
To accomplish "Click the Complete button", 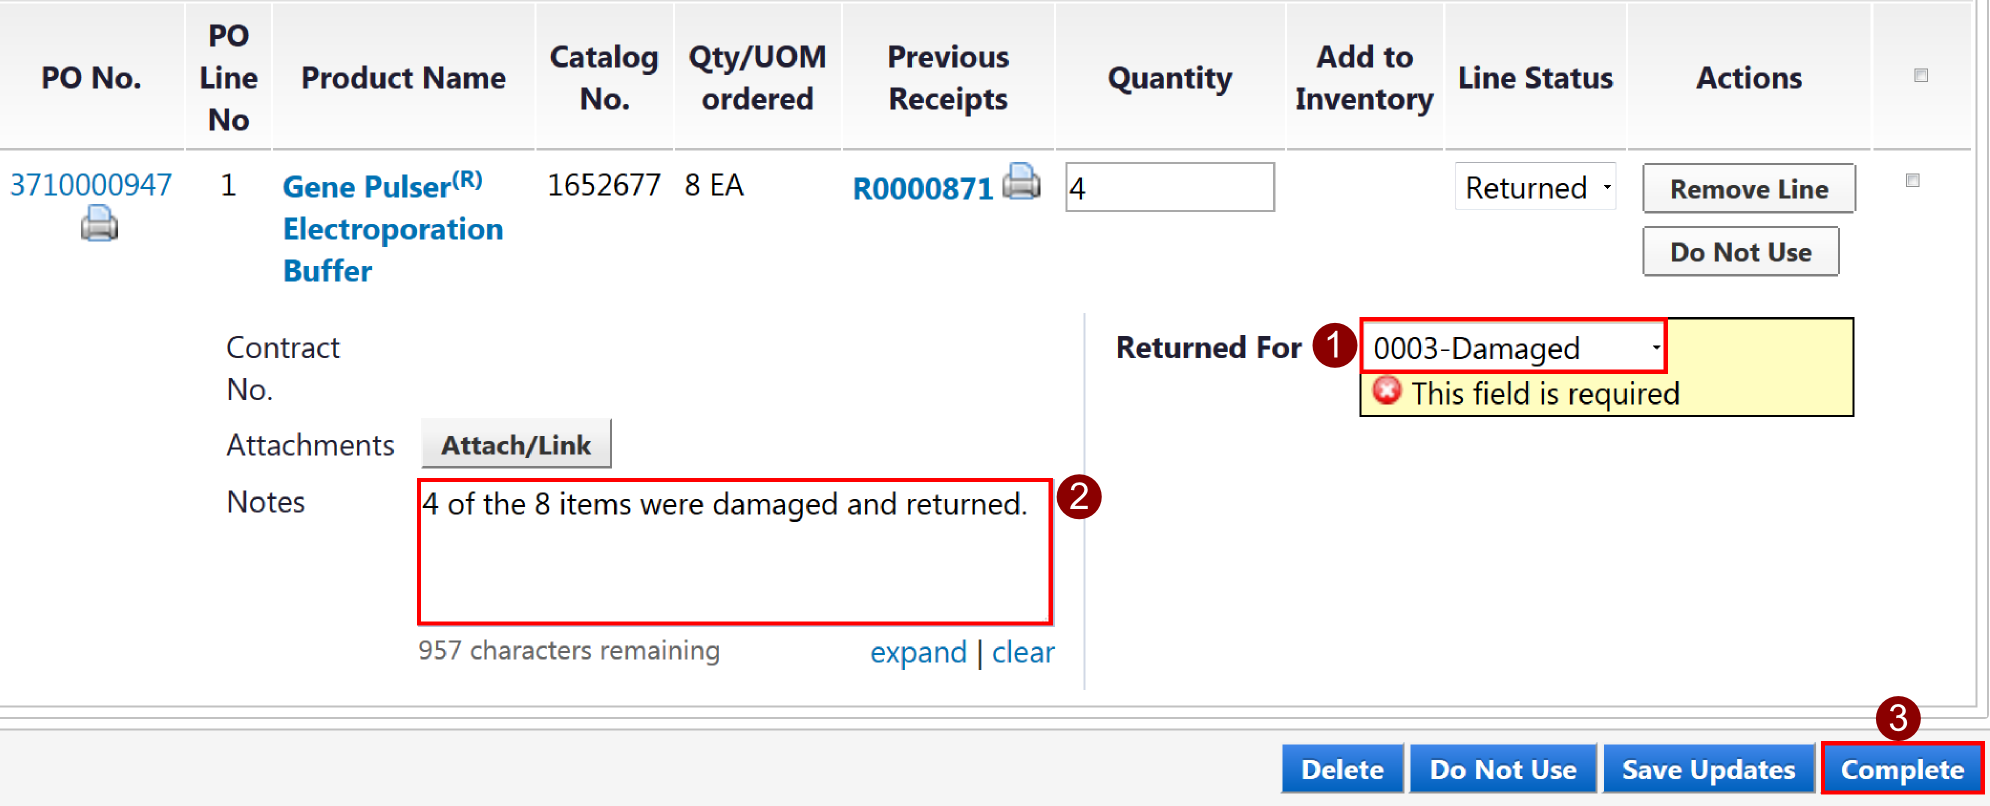I will (x=1902, y=769).
